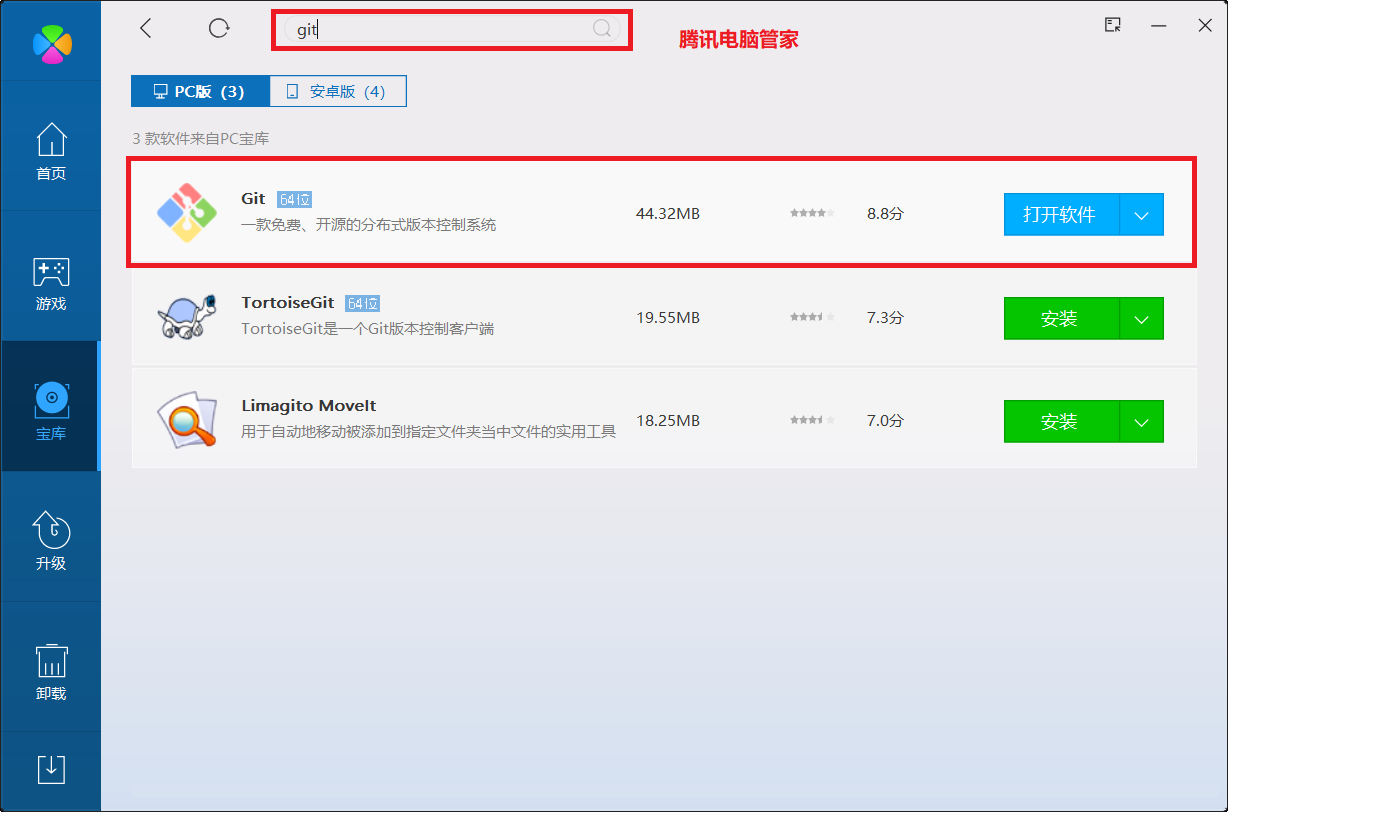1383x833 pixels.
Task: Click the 64位 badge next to Git
Action: (295, 199)
